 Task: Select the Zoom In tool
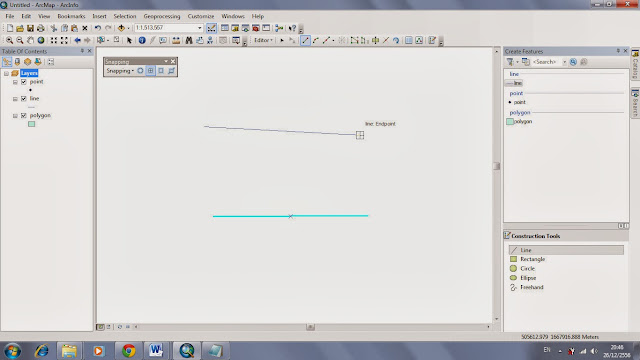coord(9,40)
